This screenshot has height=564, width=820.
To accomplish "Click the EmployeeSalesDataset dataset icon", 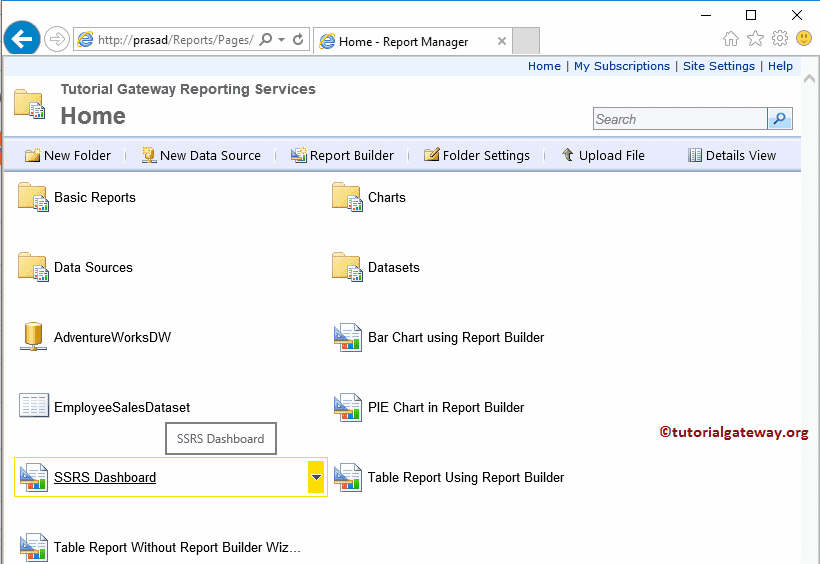I will [34, 405].
